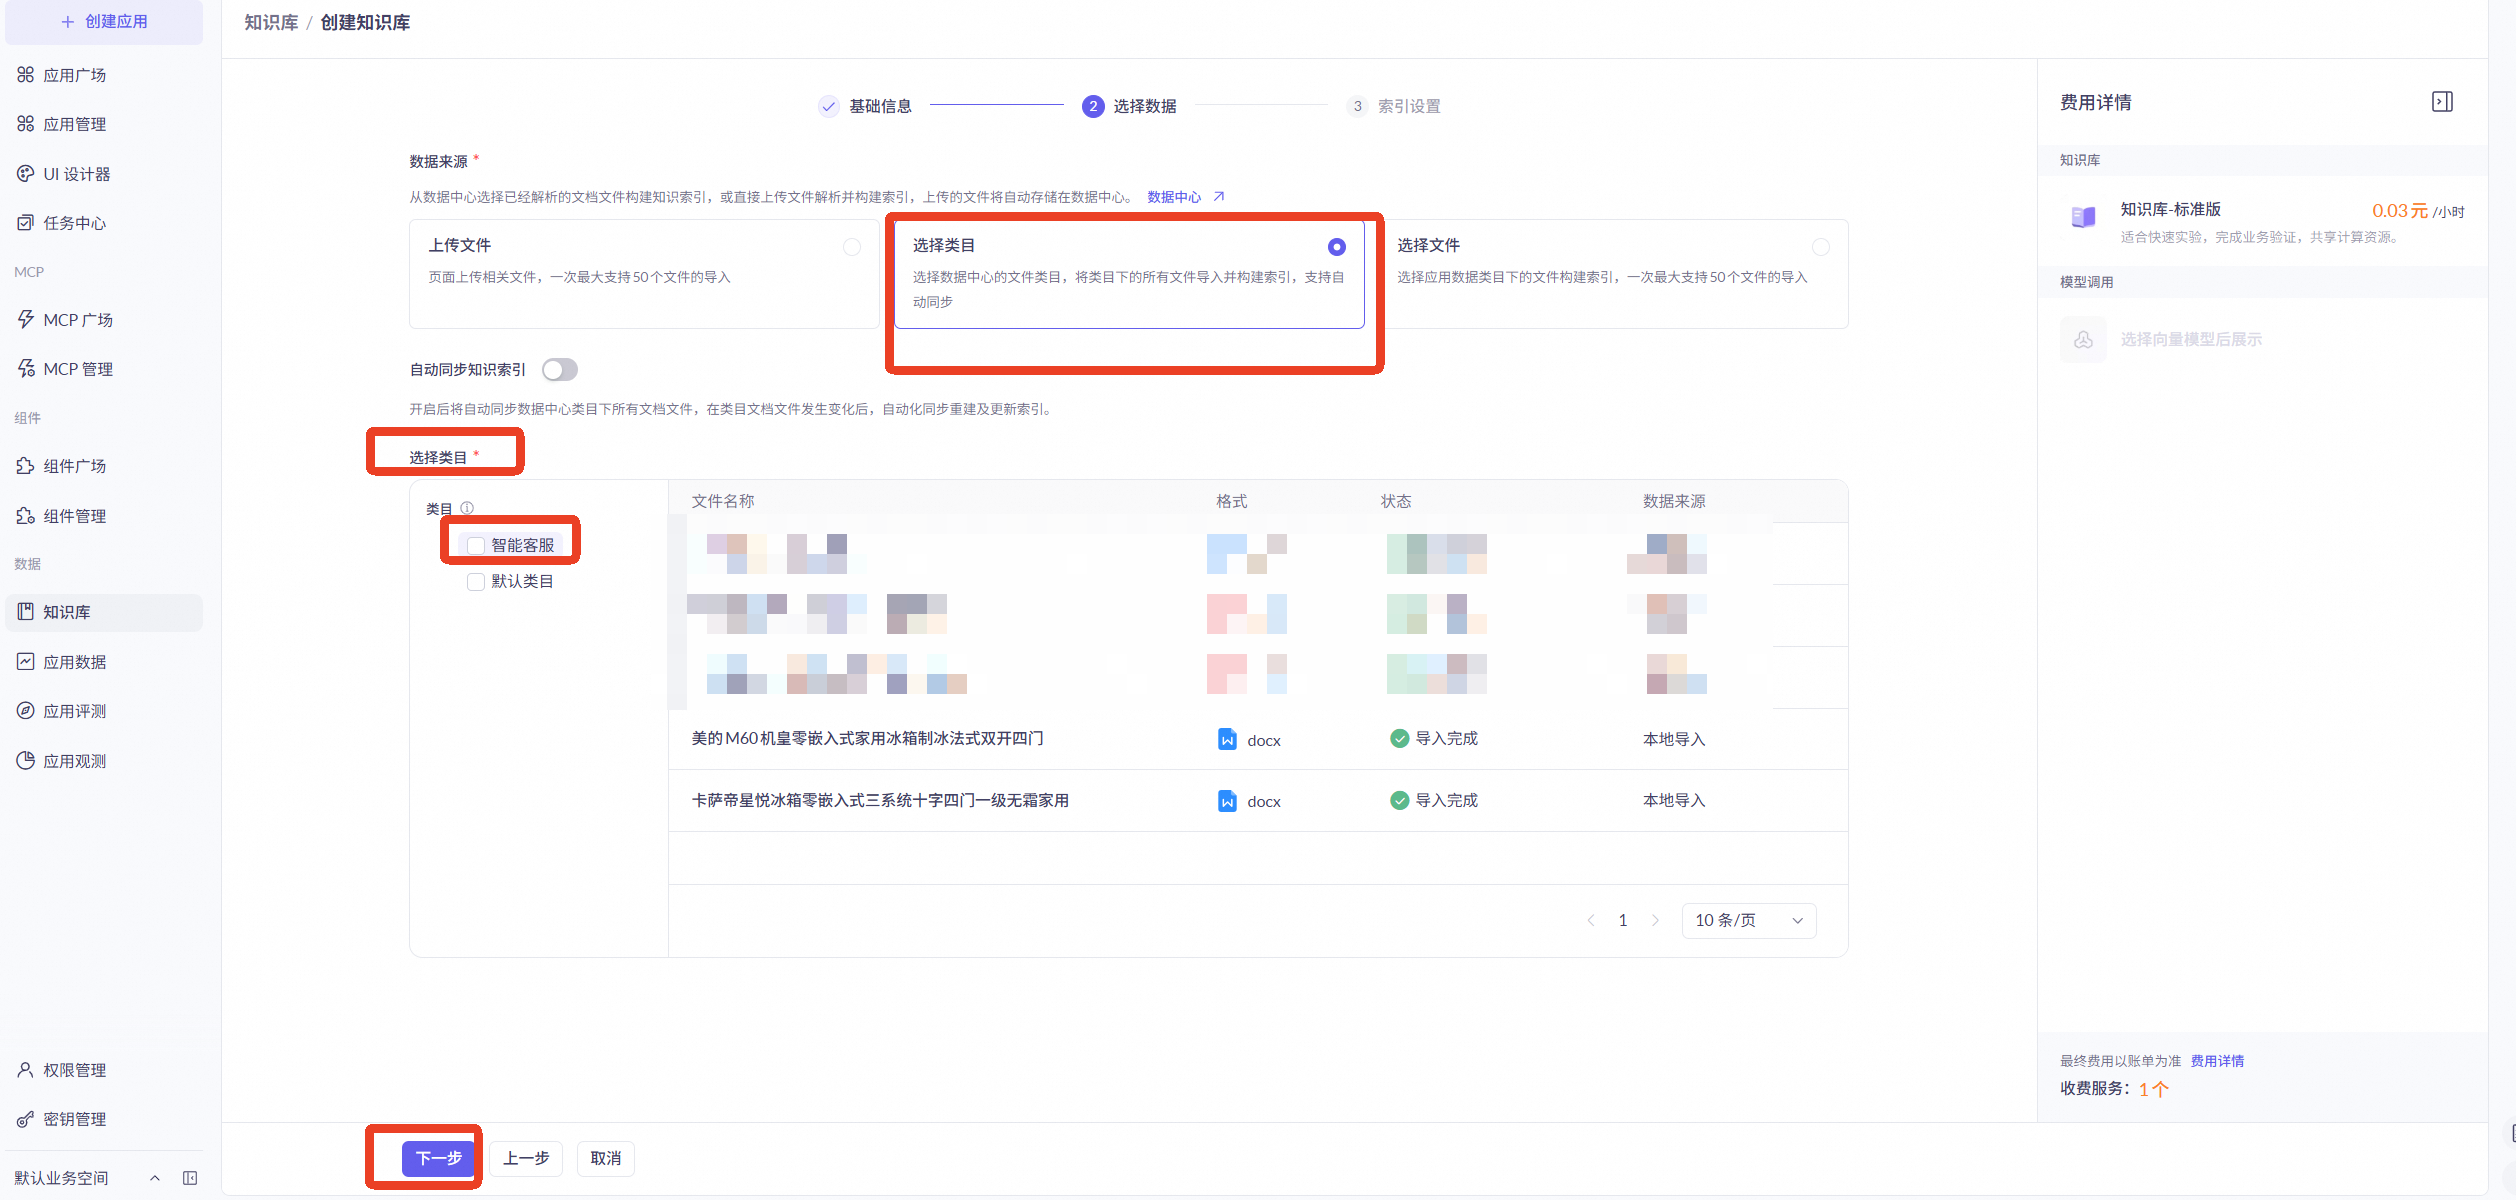Click docx icon for 美的M60 file

pyautogui.click(x=1227, y=739)
